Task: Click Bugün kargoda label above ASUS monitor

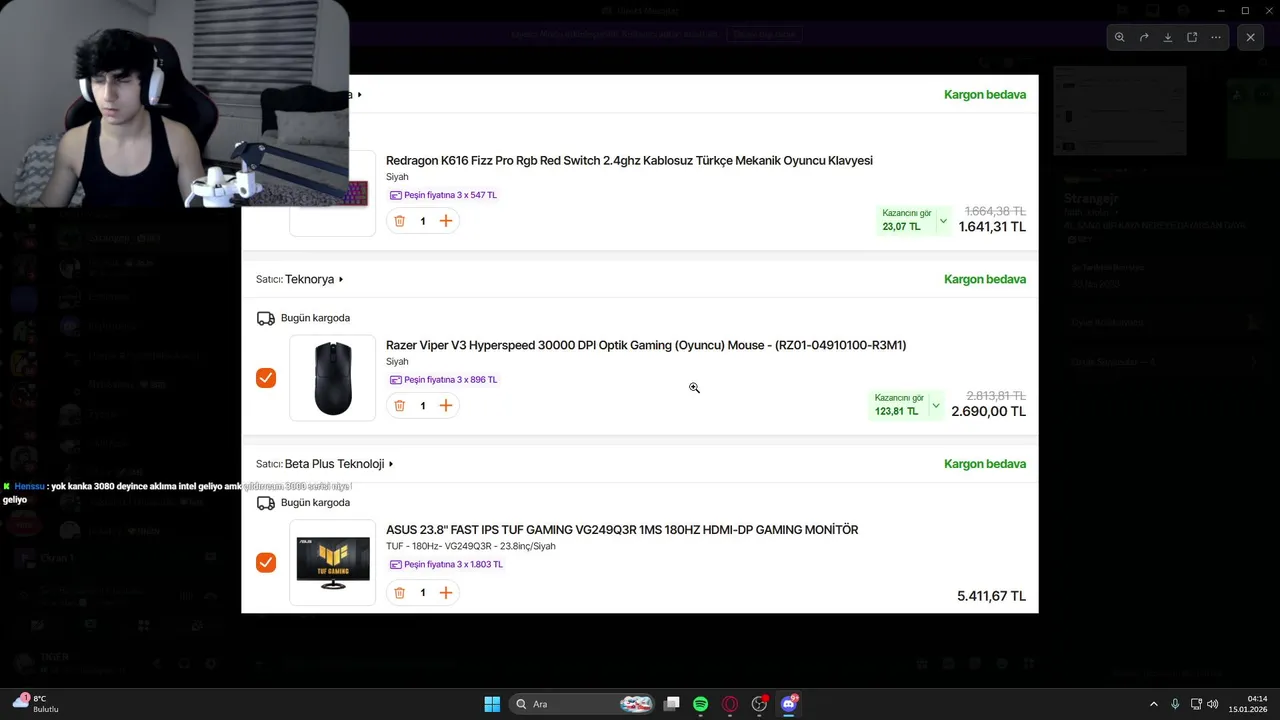Action: [x=315, y=503]
